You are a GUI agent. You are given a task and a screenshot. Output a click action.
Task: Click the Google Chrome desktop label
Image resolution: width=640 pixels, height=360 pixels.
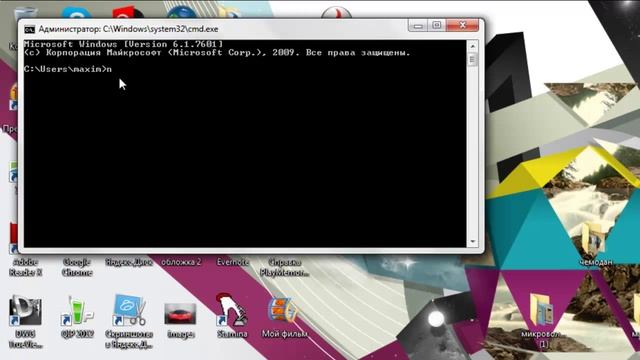click(77, 267)
